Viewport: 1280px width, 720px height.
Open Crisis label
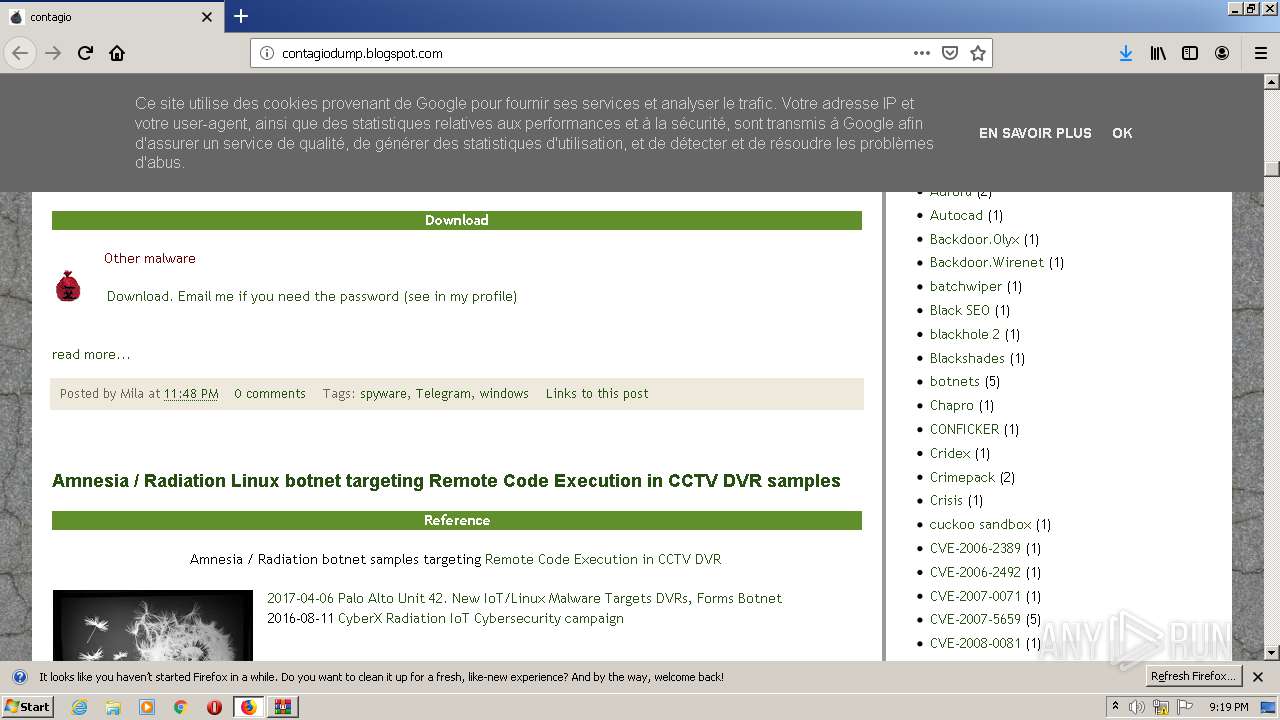click(x=946, y=500)
